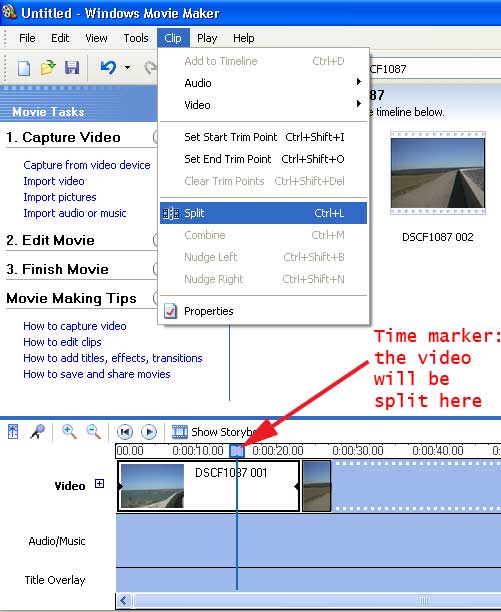
Task: Click the Audio/Music track label
Action: pyautogui.click(x=57, y=541)
